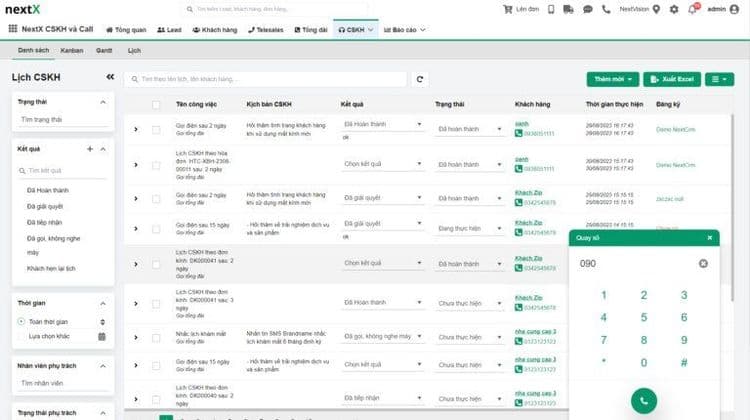The height and width of the screenshot is (420, 750).
Task: Collapse the Trạng thái filter panel
Action: 102,102
